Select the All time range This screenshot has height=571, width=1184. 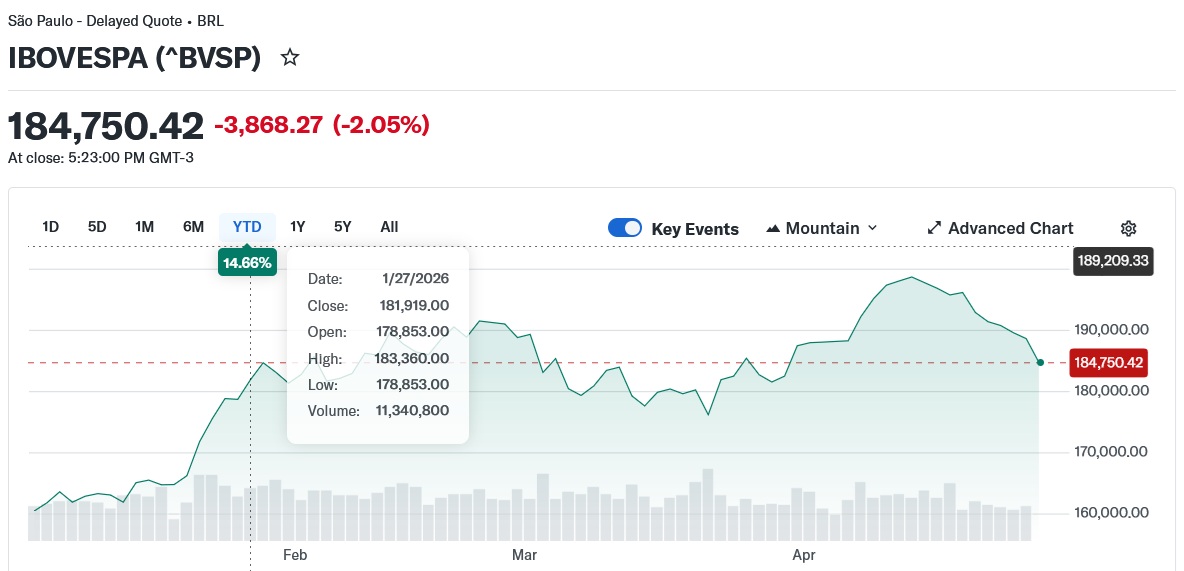tap(389, 227)
